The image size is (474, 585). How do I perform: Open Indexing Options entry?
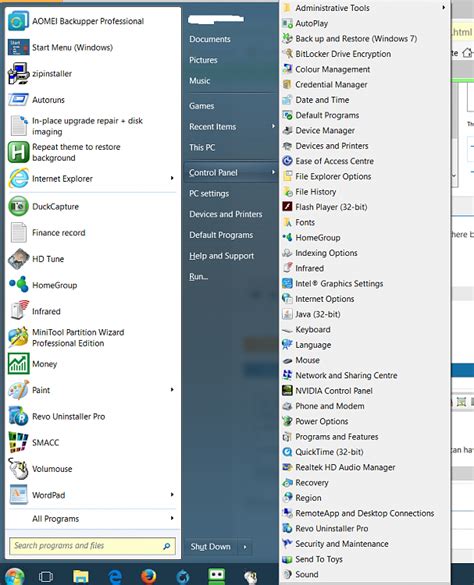(x=326, y=253)
